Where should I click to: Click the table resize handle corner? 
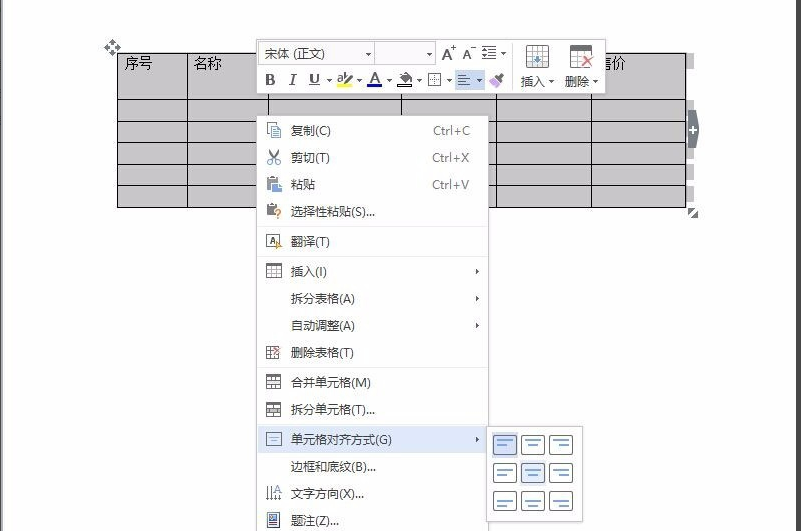click(x=693, y=213)
